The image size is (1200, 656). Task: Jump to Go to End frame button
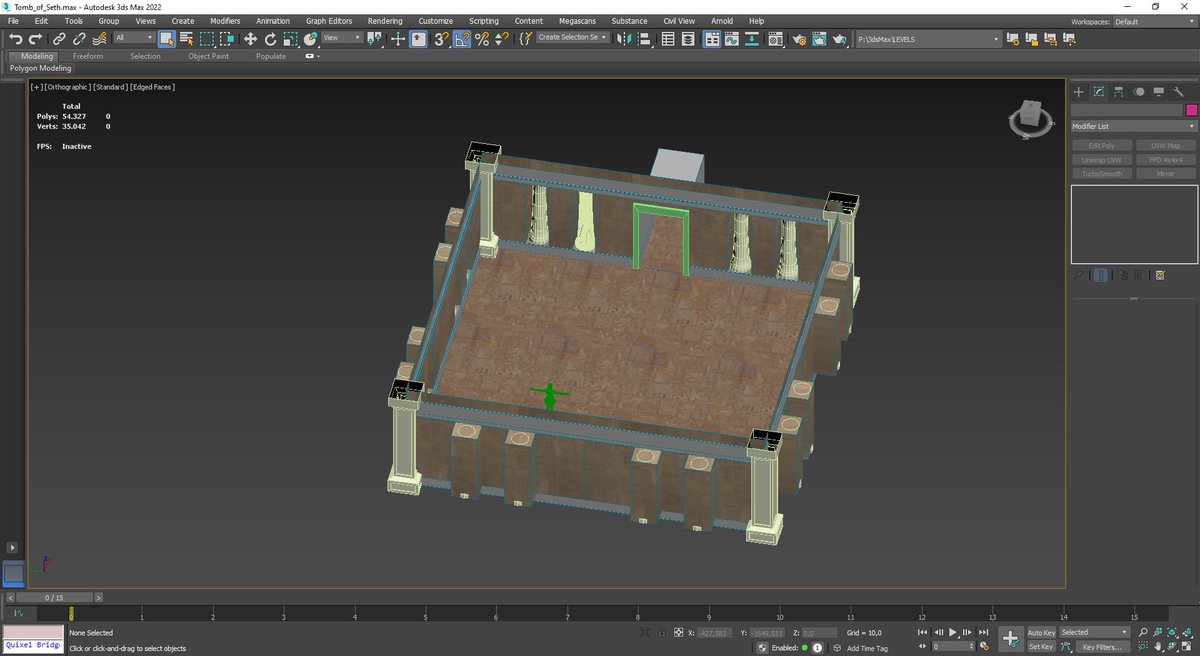(x=984, y=632)
